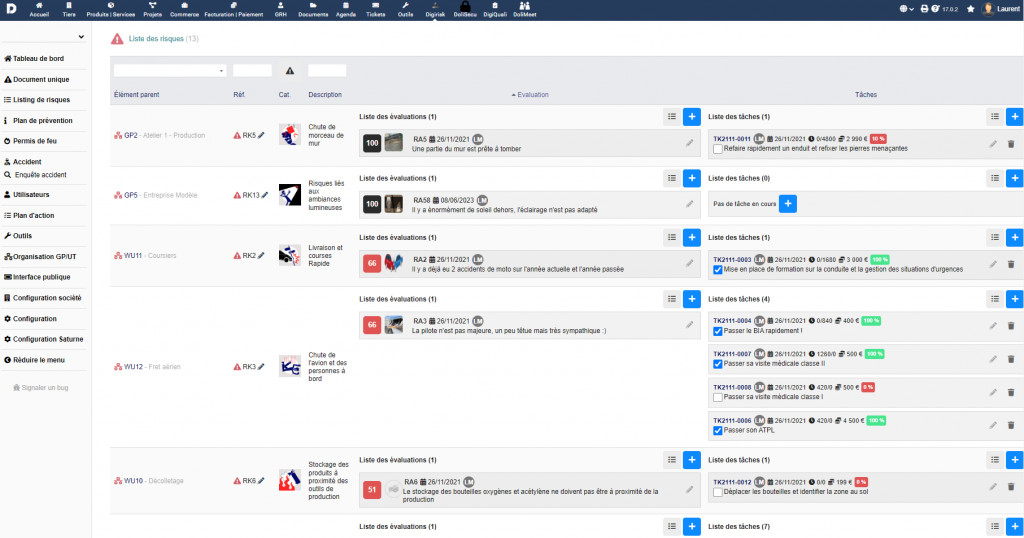Viewport: 1024px width, 538px height.
Task: Open task link TK2111-0003
Action: click(x=730, y=259)
